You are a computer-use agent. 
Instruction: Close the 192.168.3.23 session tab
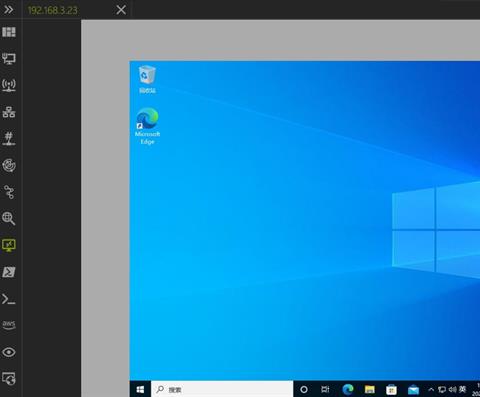pos(121,10)
